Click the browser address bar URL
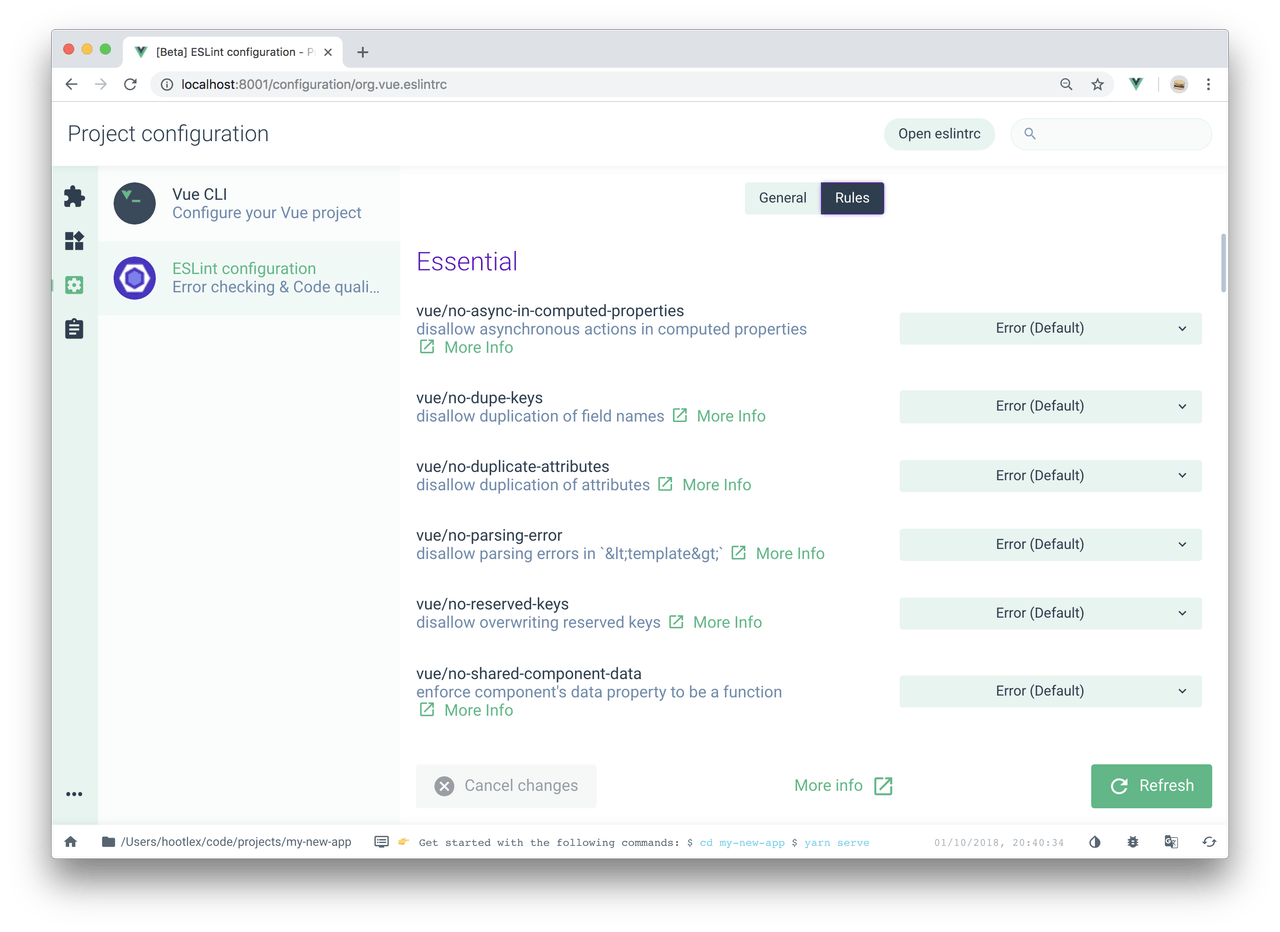 click(x=314, y=84)
